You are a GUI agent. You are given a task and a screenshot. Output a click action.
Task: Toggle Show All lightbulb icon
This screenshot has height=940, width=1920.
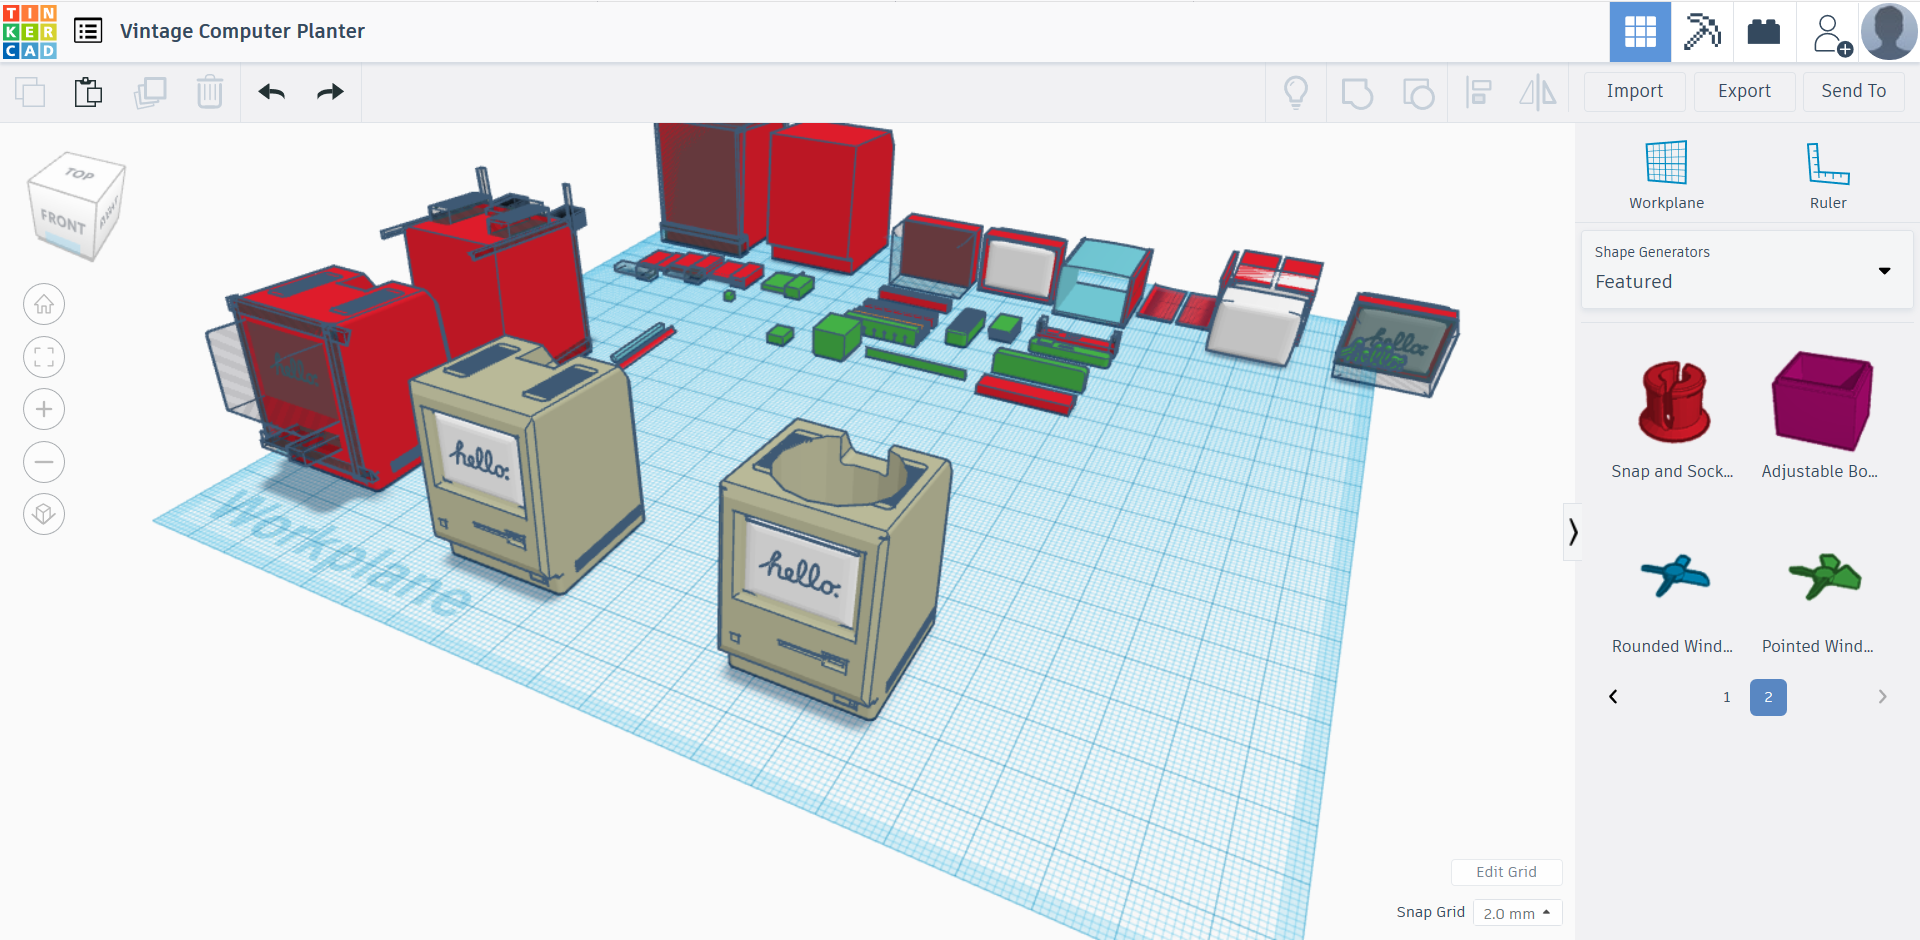coord(1296,93)
